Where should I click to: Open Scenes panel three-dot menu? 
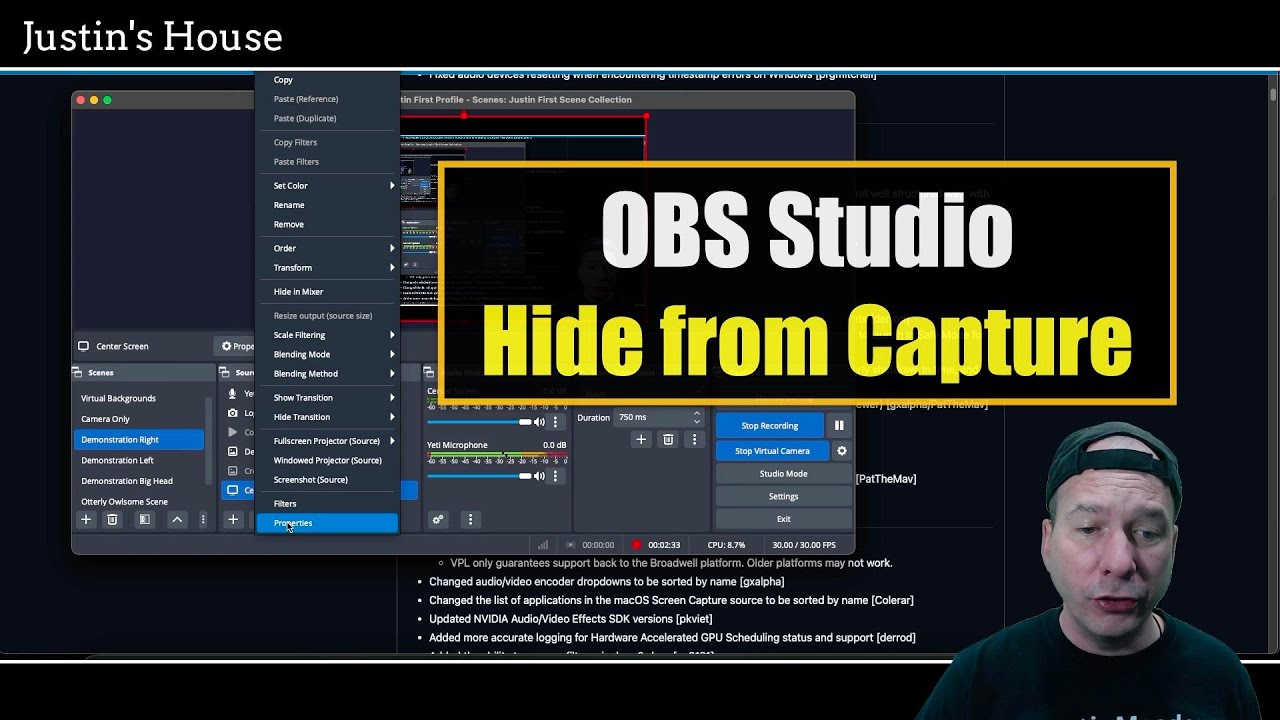point(203,519)
